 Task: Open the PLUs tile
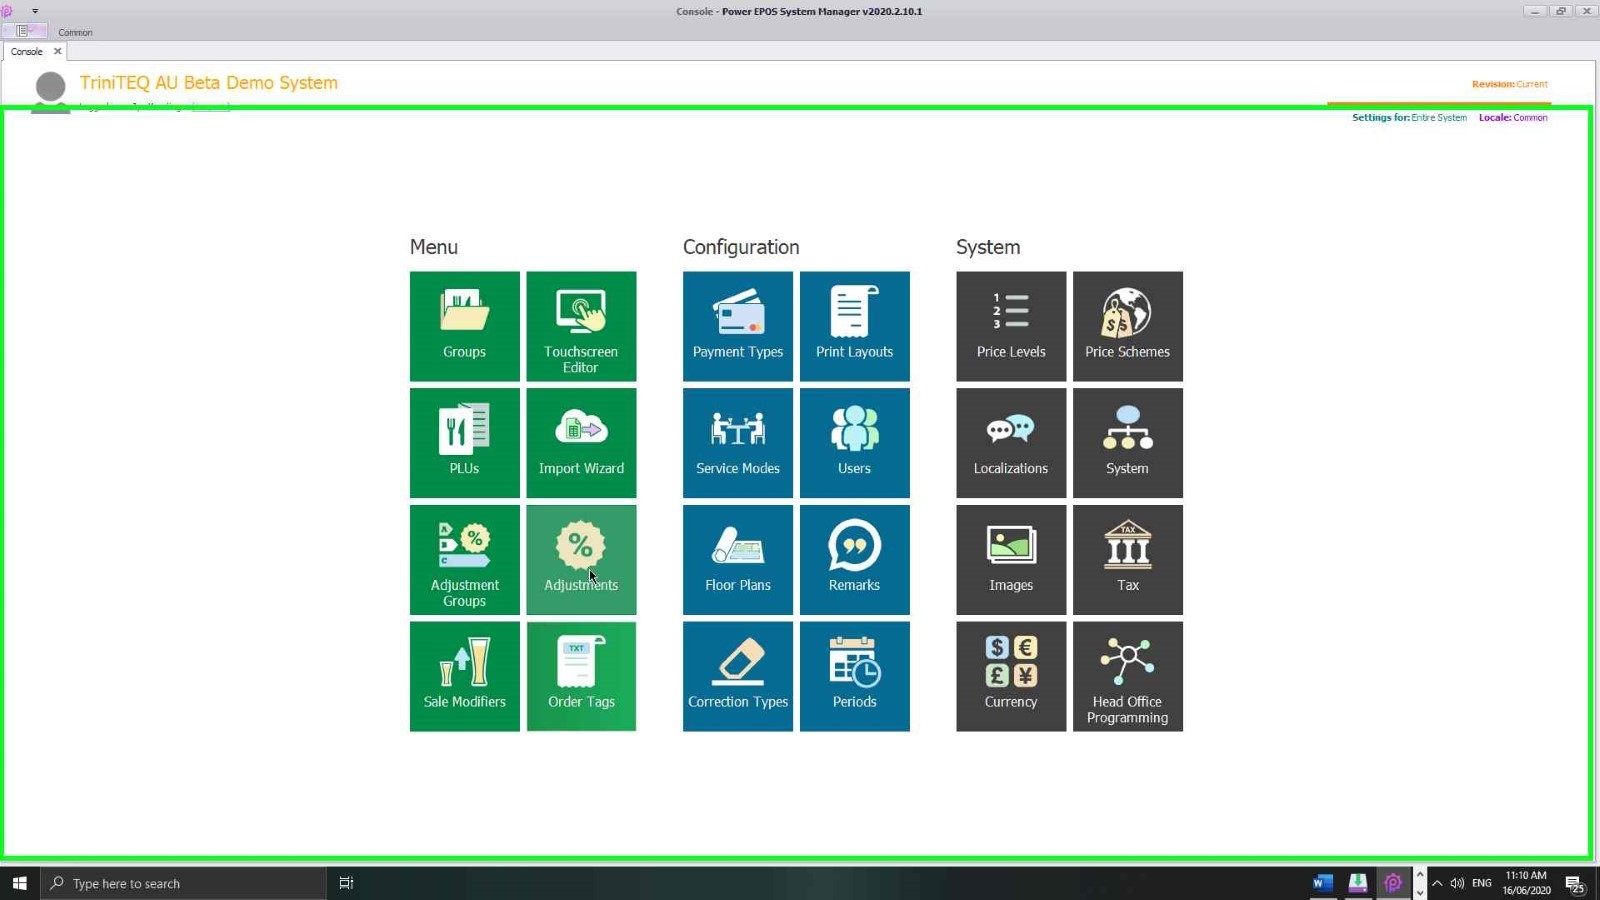[x=464, y=443]
